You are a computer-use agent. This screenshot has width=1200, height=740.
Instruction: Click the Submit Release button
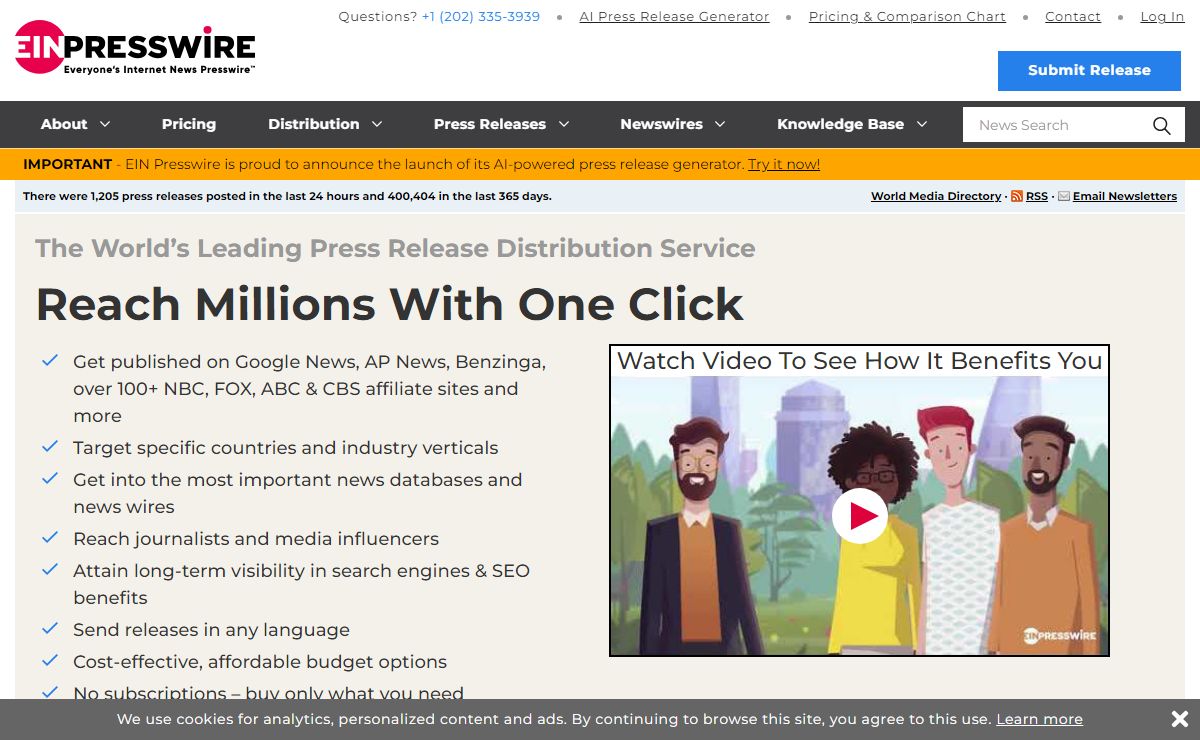click(x=1089, y=70)
